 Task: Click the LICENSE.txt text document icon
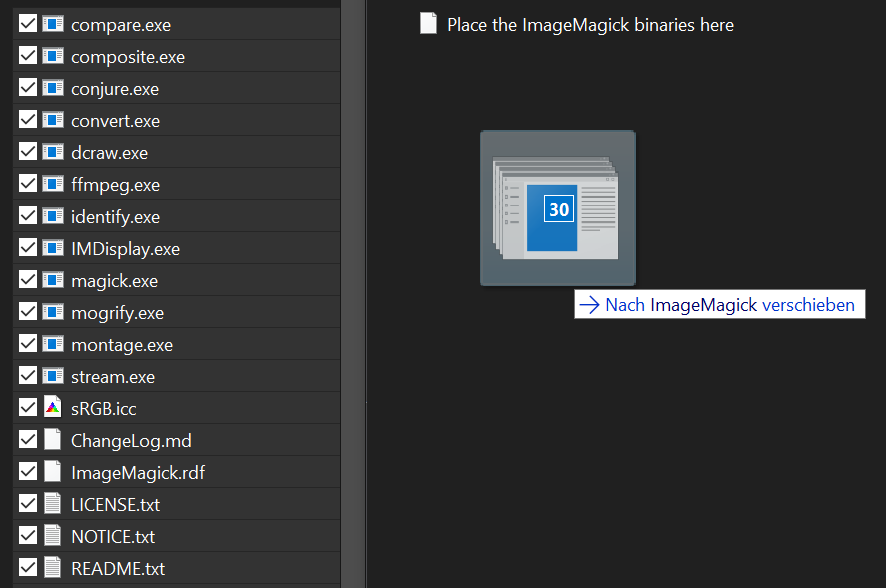[53, 503]
